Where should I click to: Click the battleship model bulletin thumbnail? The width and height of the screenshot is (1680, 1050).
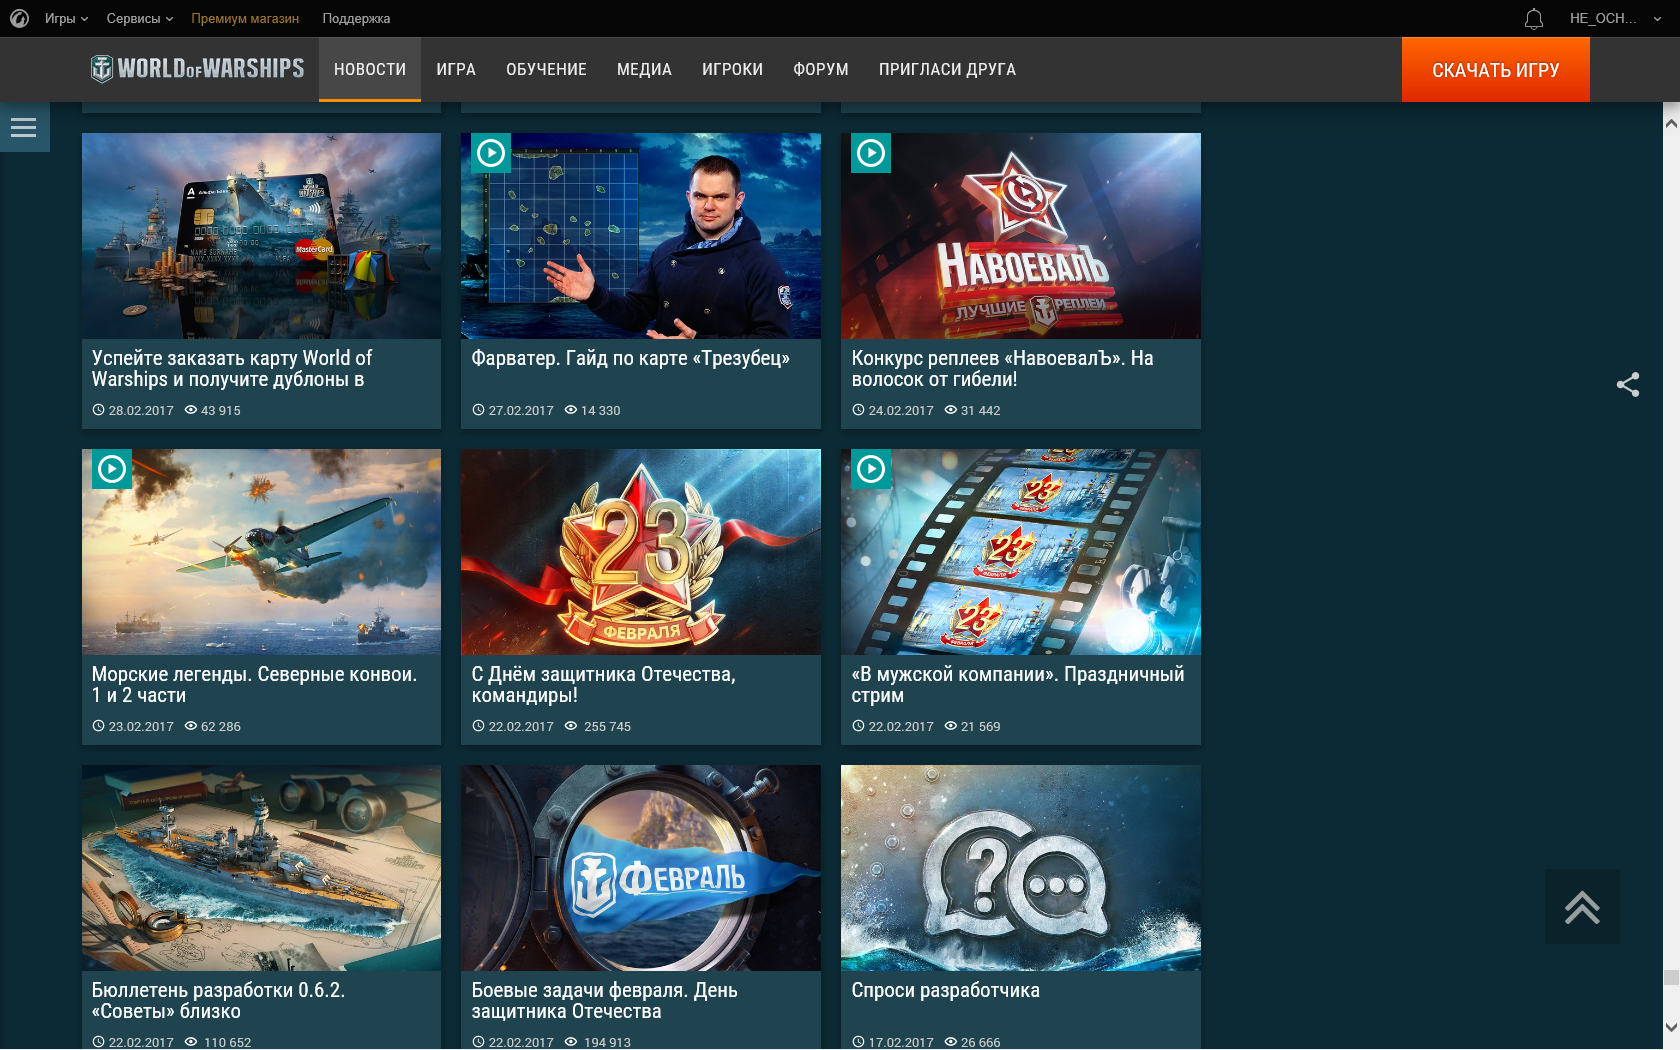pyautogui.click(x=261, y=868)
